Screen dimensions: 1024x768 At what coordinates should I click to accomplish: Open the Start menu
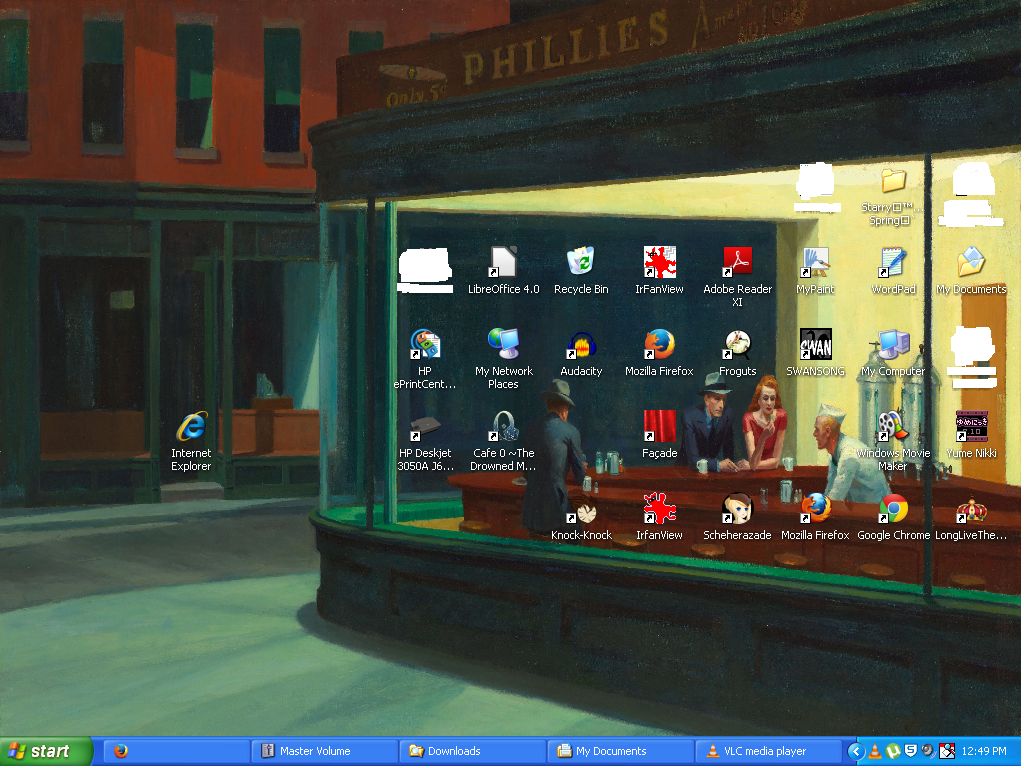(x=46, y=752)
